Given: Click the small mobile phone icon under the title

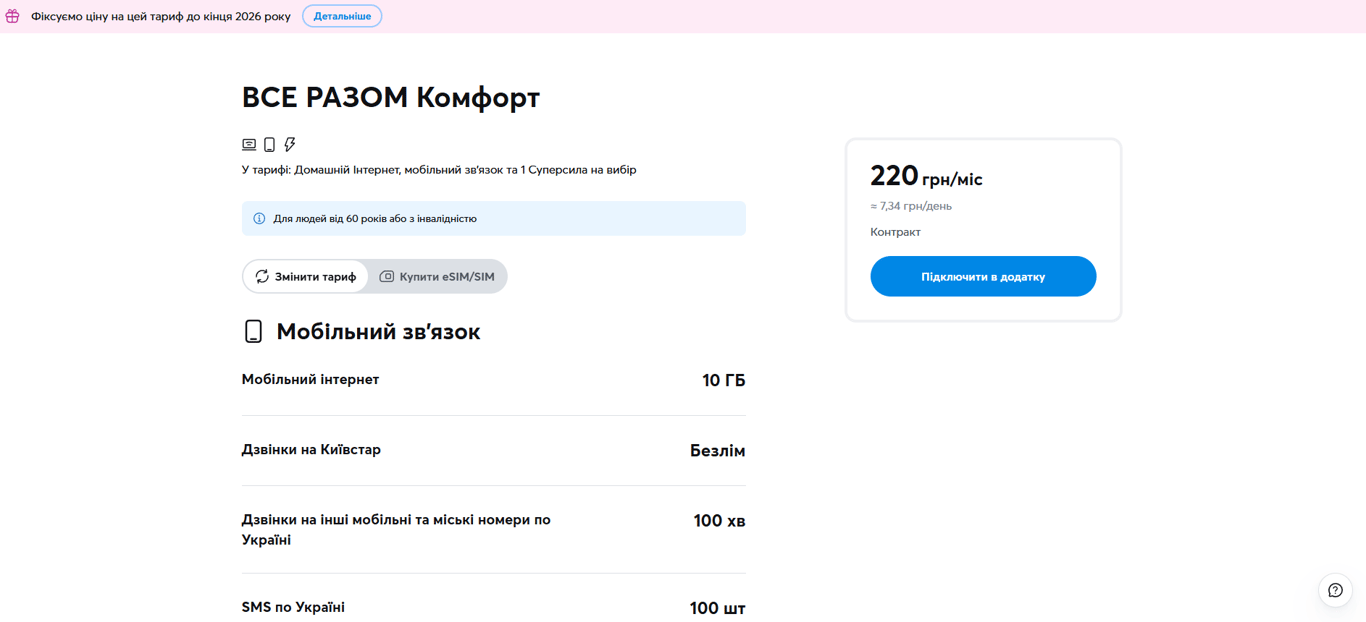Looking at the screenshot, I should (269, 145).
